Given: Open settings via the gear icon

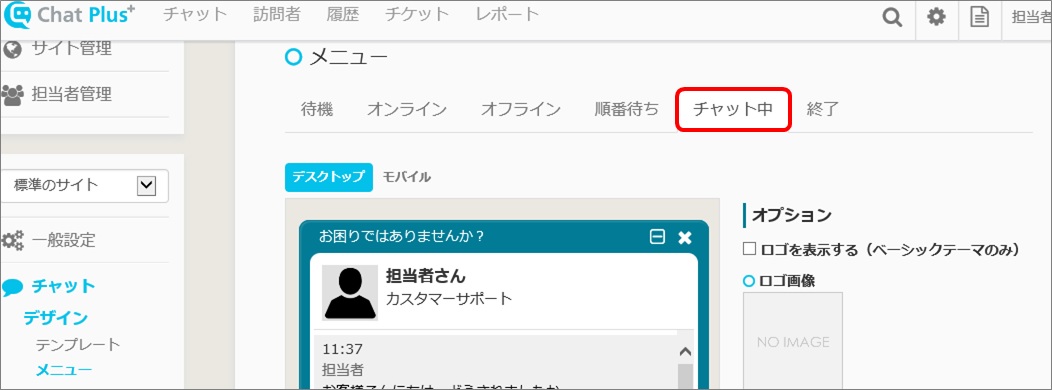Looking at the screenshot, I should click(x=936, y=17).
